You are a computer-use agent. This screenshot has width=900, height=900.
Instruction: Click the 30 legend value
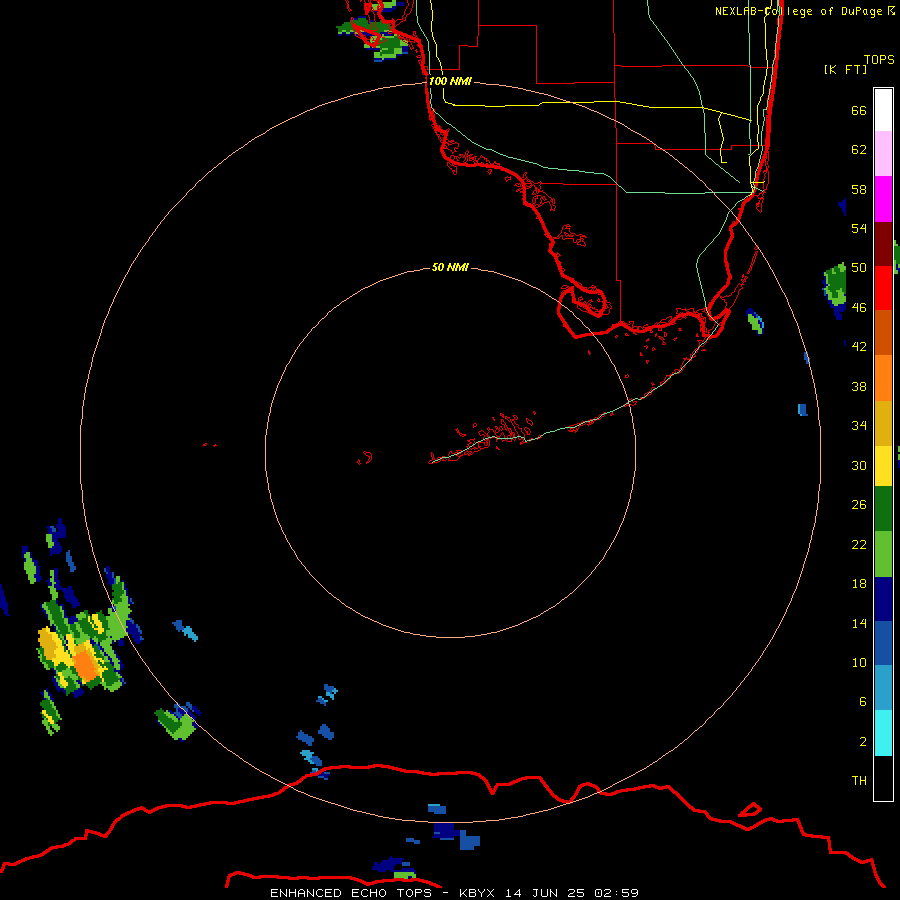click(859, 465)
